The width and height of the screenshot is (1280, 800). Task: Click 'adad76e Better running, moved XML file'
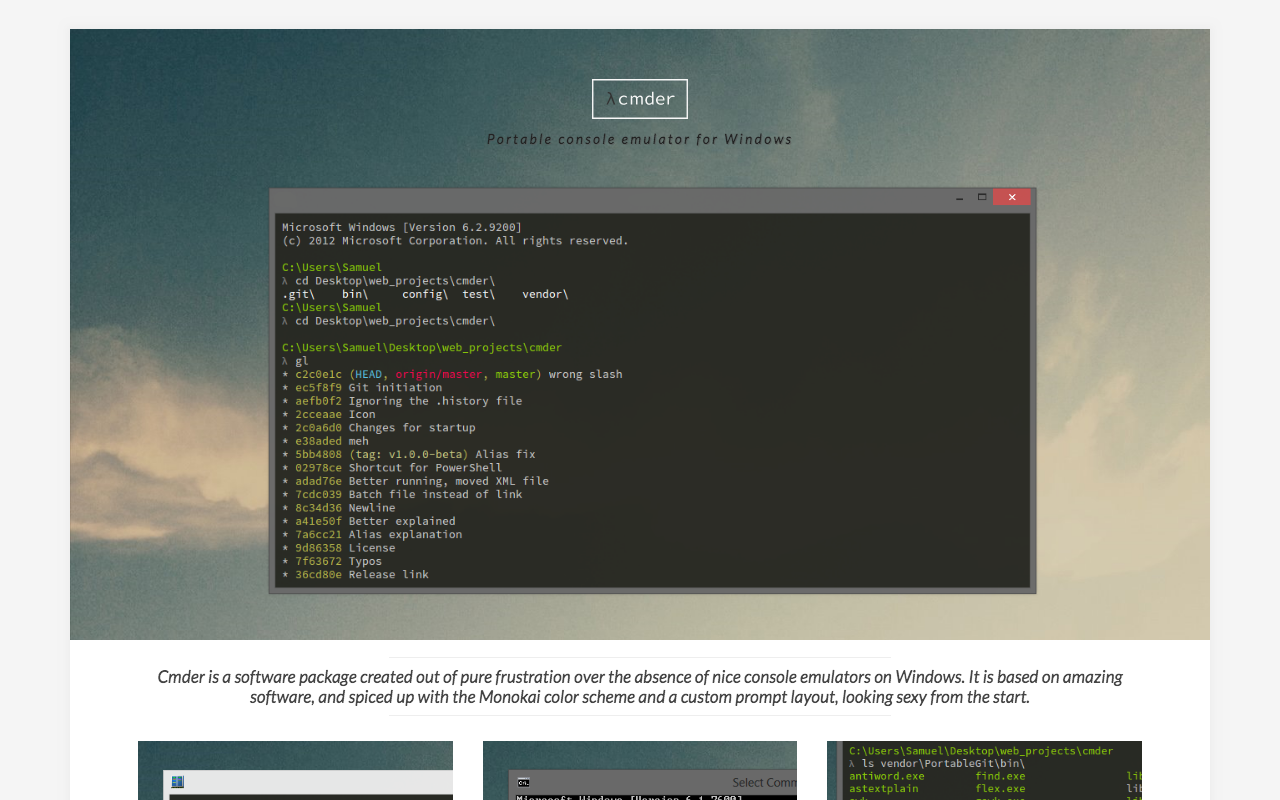[x=415, y=481]
